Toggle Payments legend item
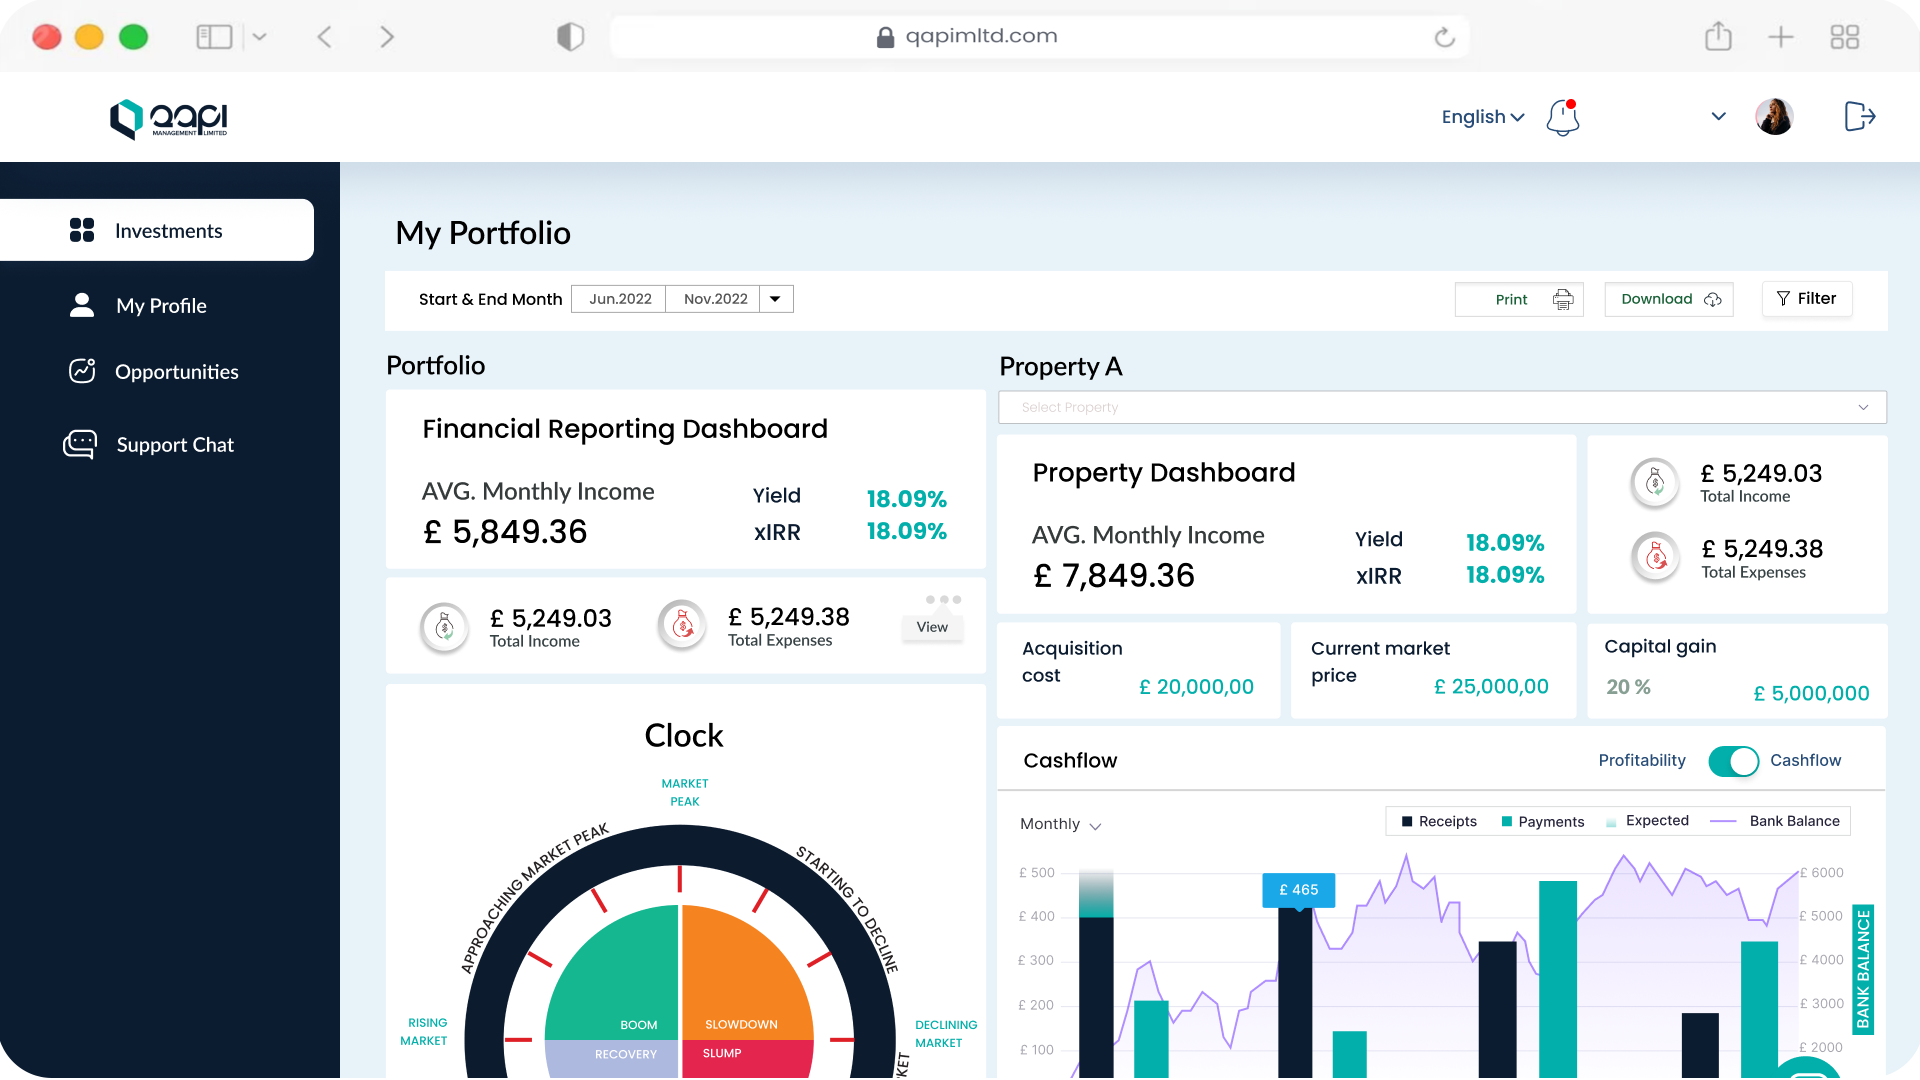The image size is (1920, 1080). pyautogui.click(x=1543, y=821)
